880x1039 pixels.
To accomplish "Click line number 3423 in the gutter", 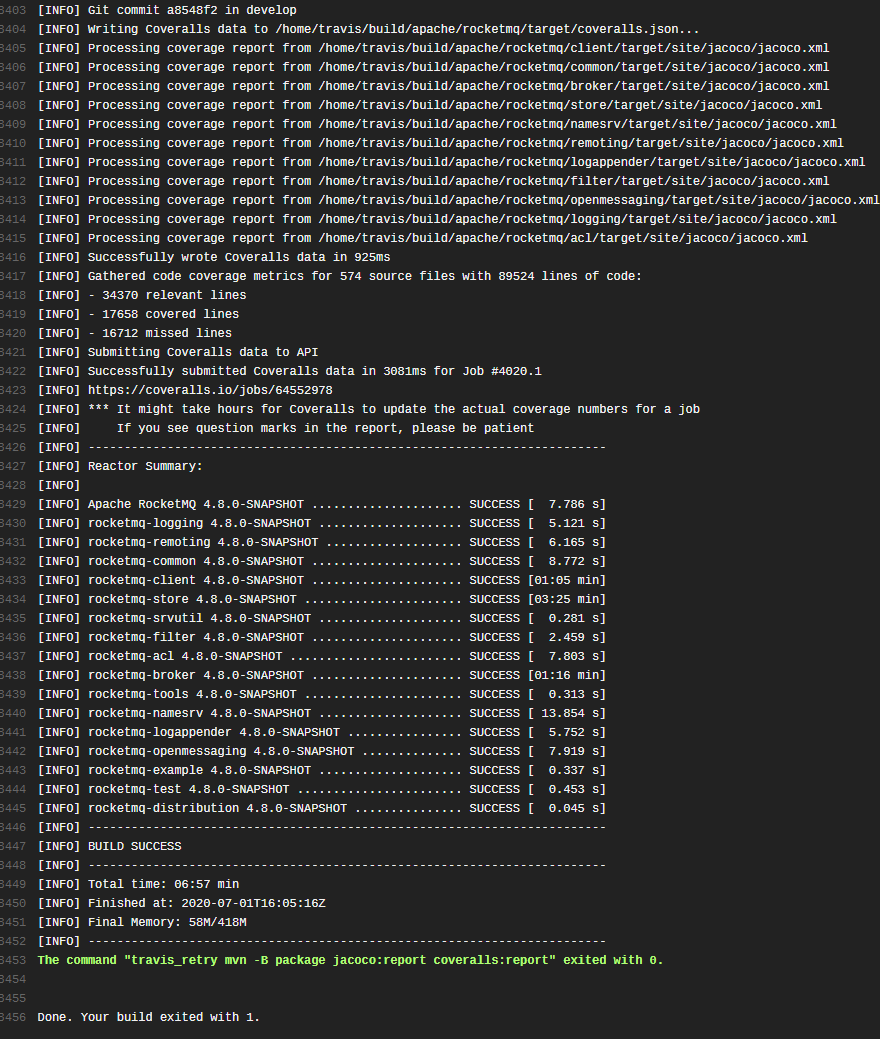I will click(13, 390).
